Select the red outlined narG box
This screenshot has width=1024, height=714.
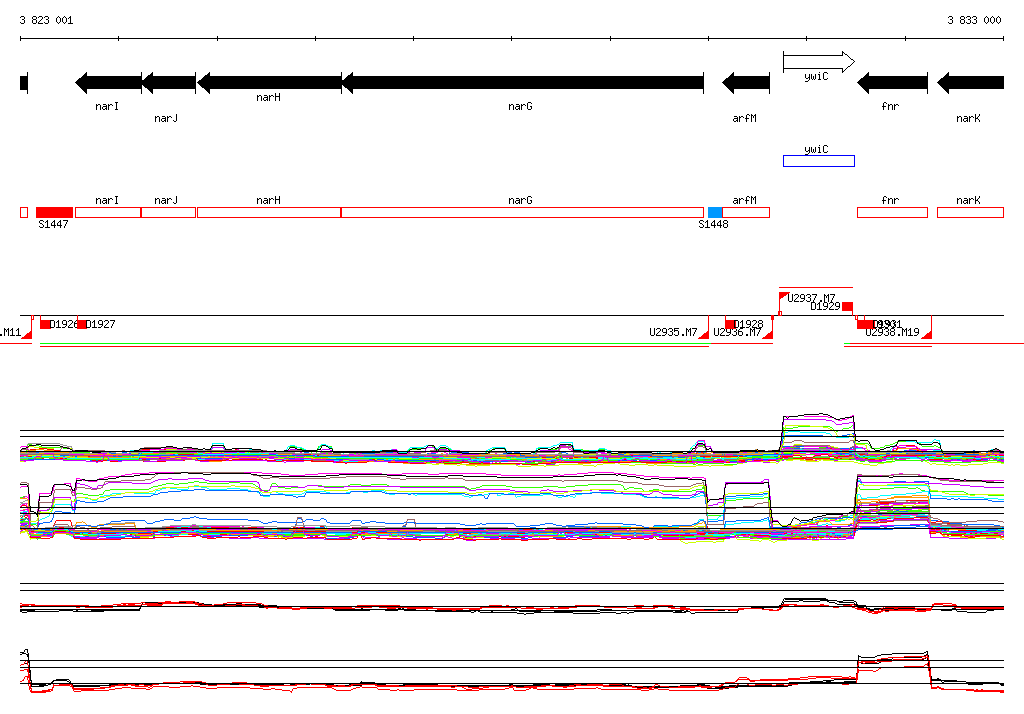click(x=522, y=212)
